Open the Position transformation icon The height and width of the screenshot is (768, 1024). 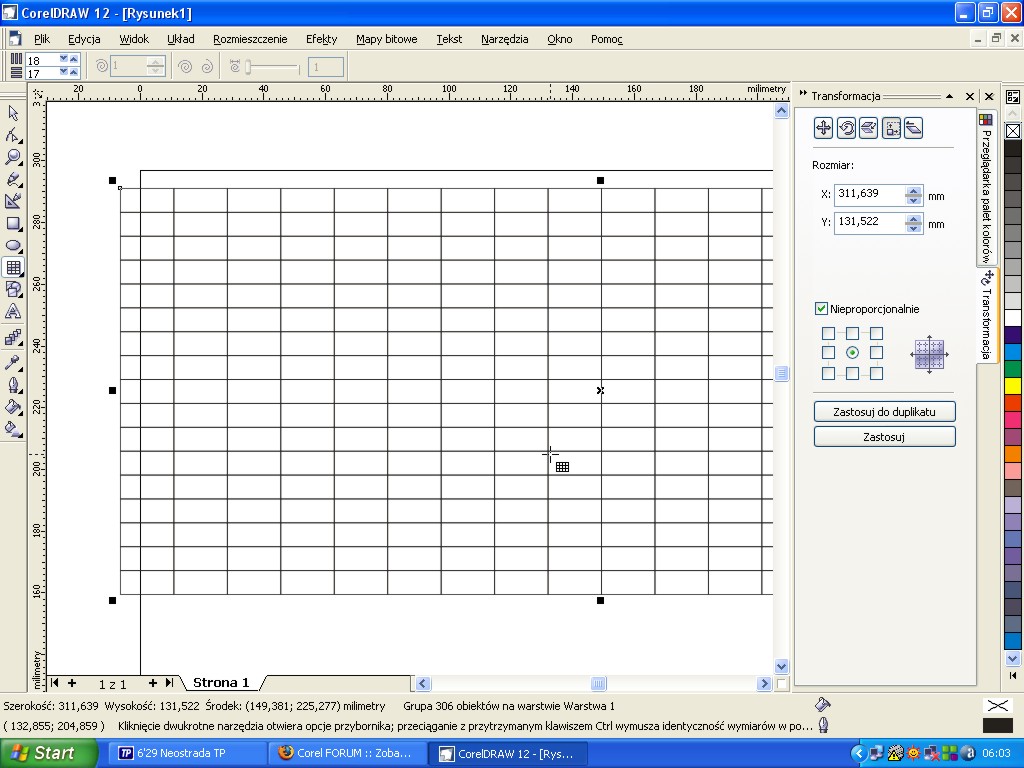(823, 127)
